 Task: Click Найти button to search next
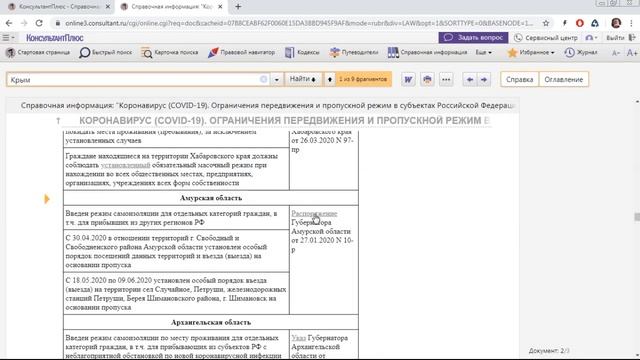click(x=303, y=79)
